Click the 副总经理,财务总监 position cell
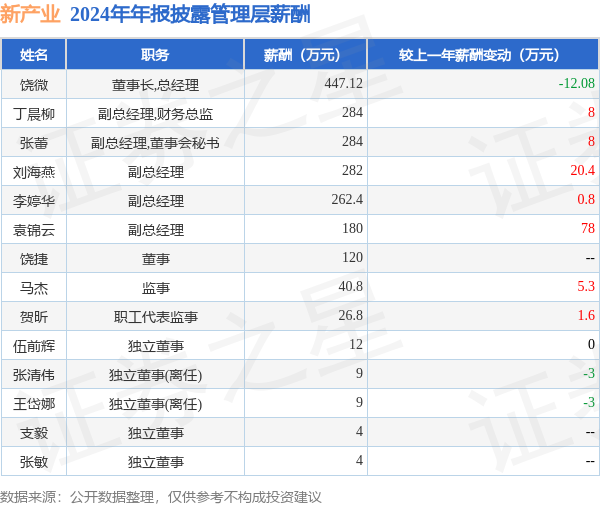 pos(155,114)
